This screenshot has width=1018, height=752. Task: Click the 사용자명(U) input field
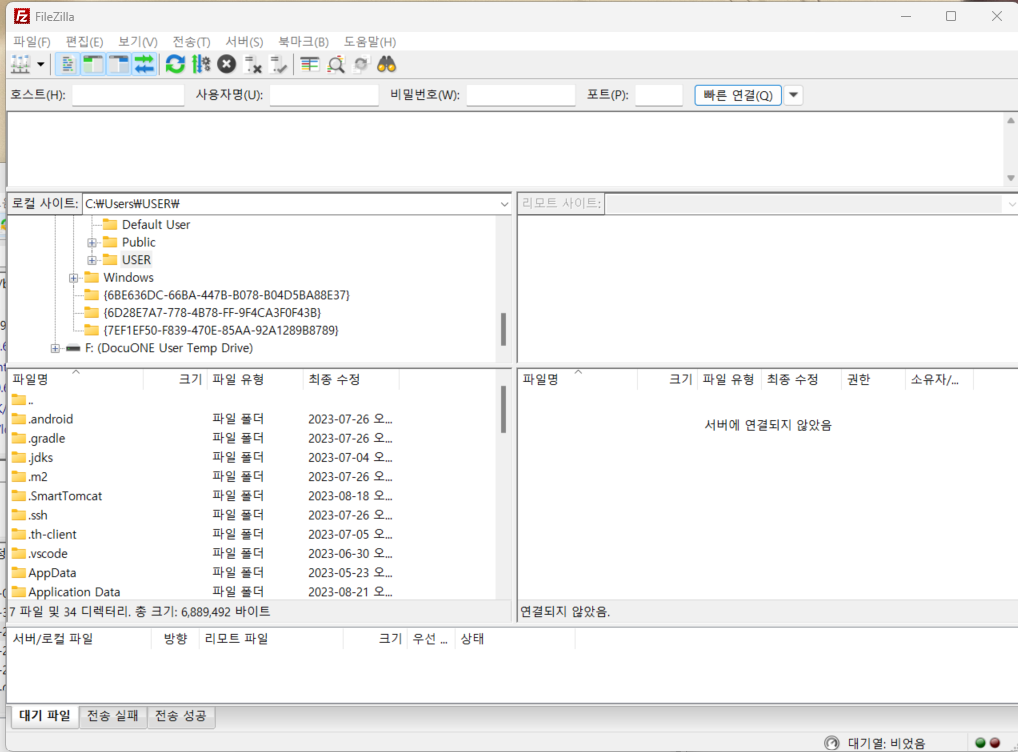[324, 95]
